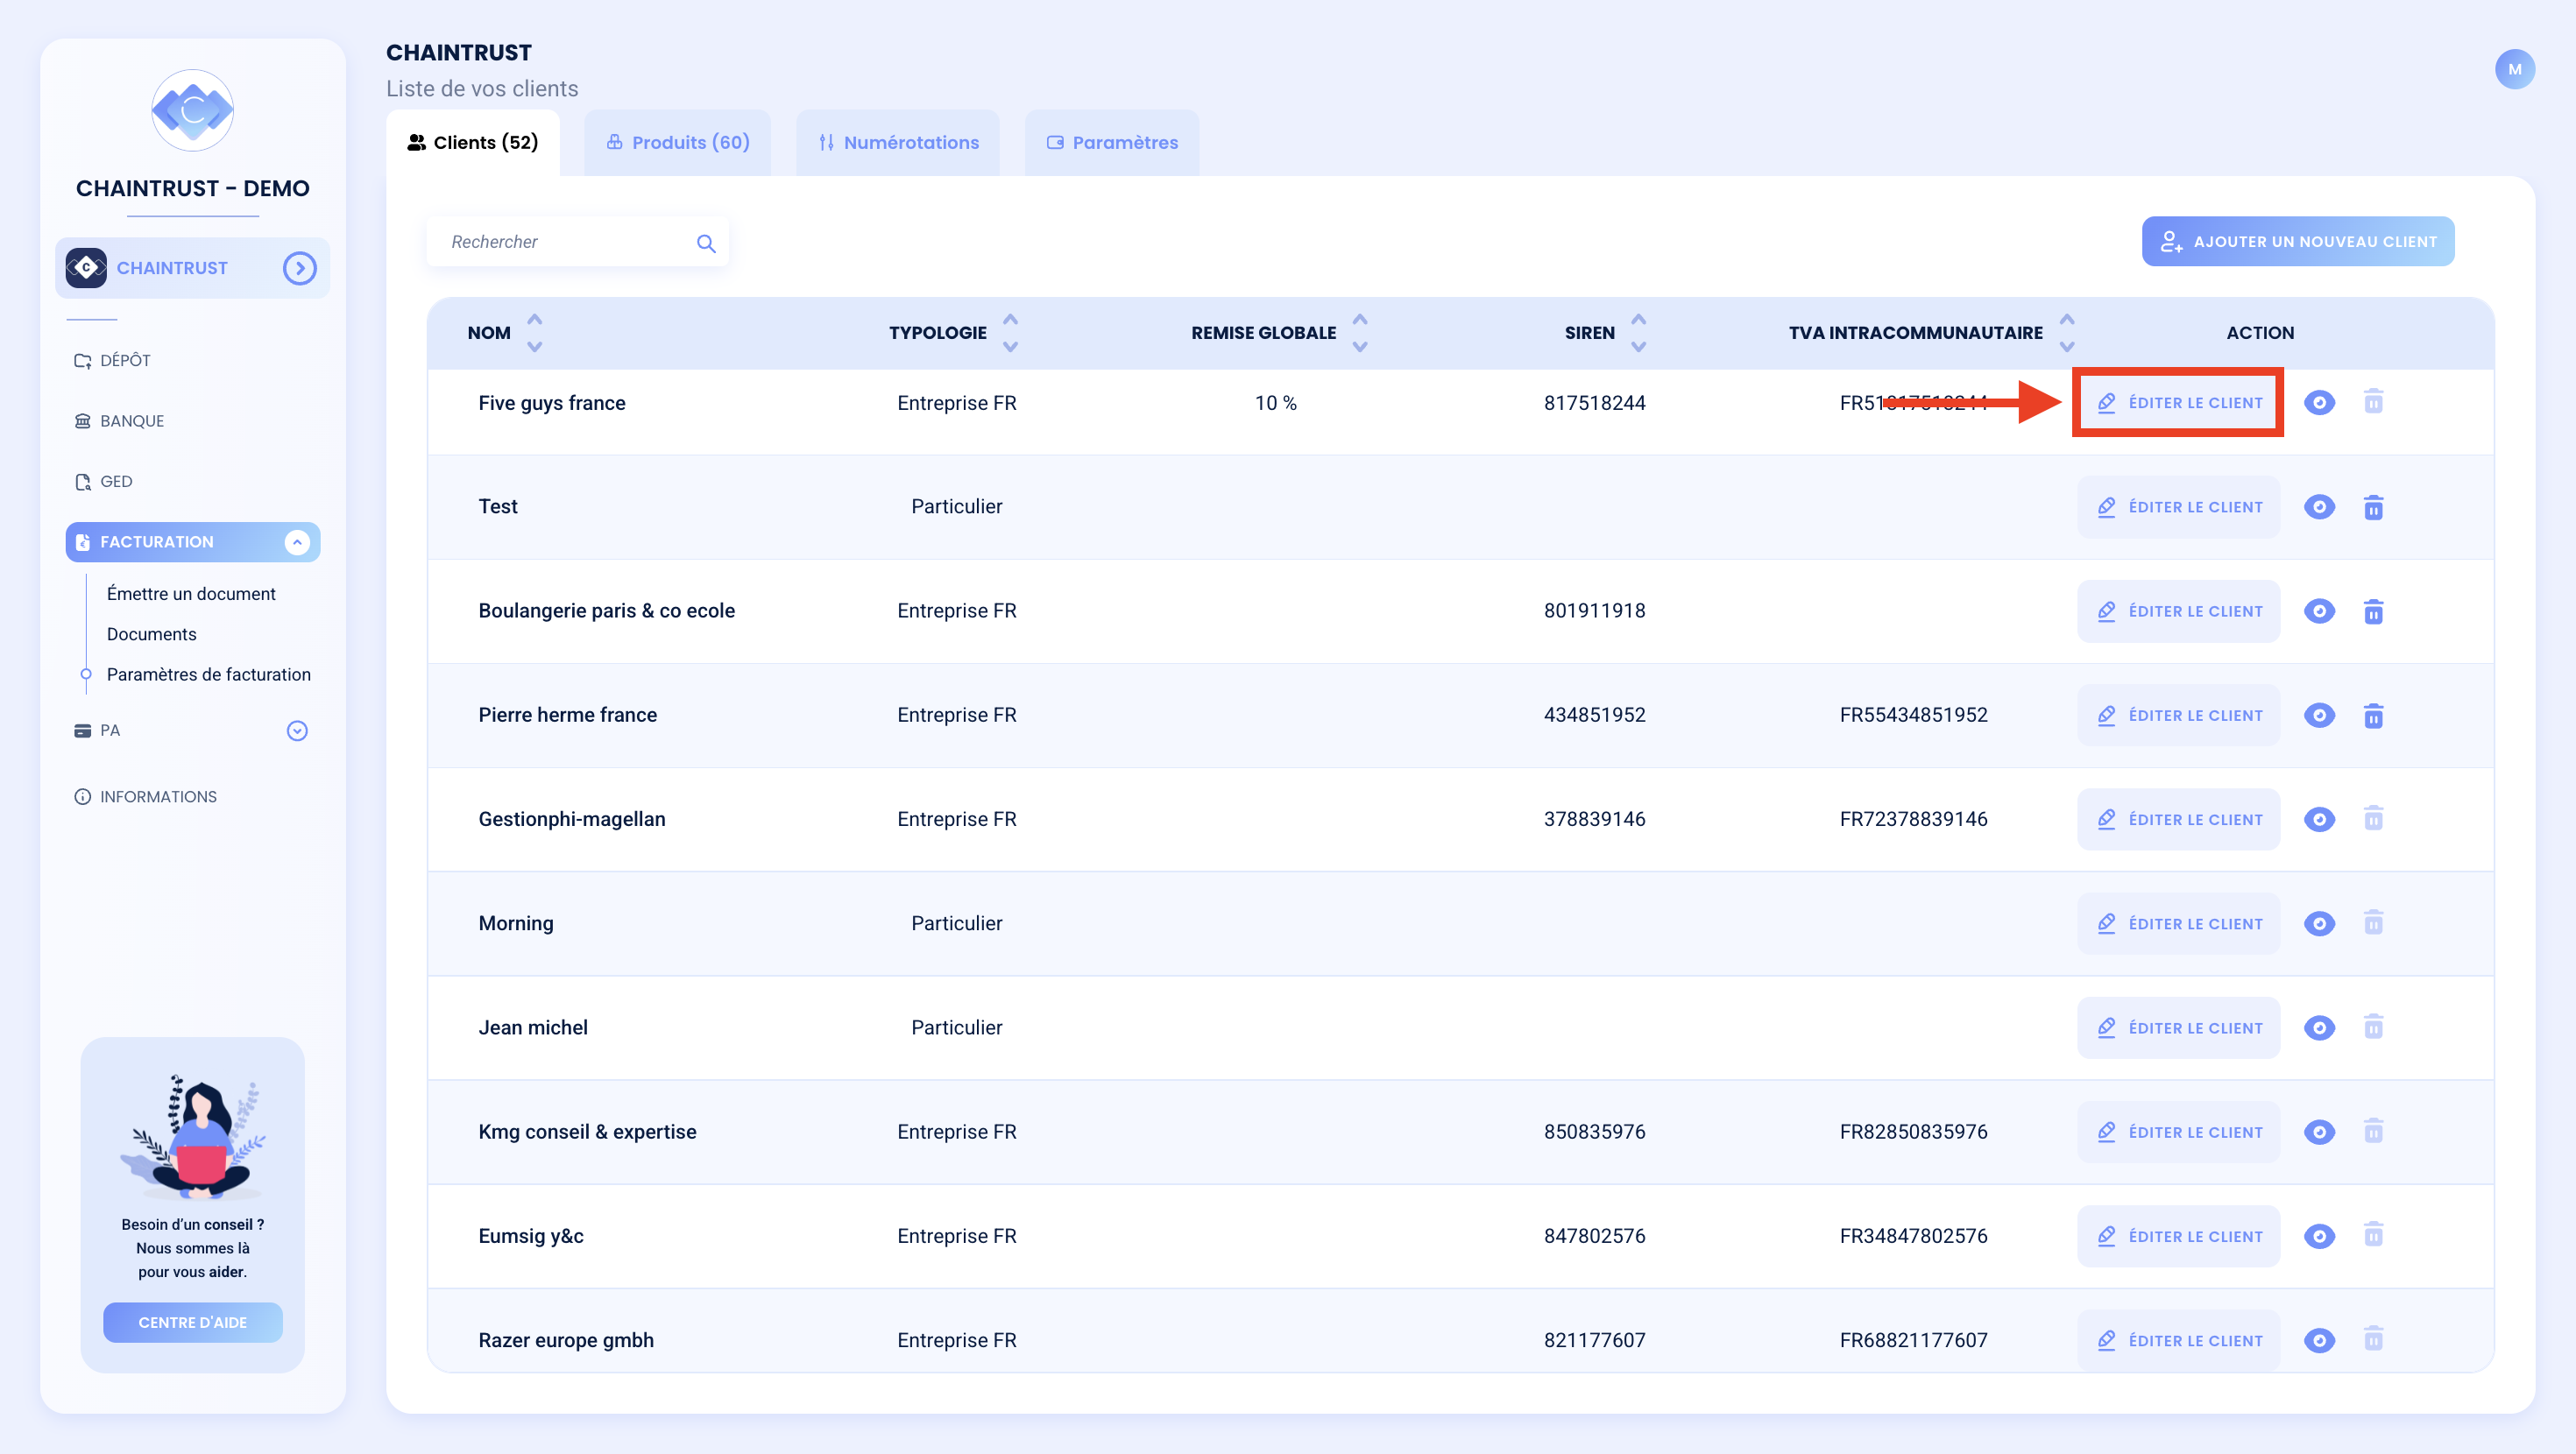
Task: Edit the Gestionphi-magellan client
Action: [x=2178, y=820]
